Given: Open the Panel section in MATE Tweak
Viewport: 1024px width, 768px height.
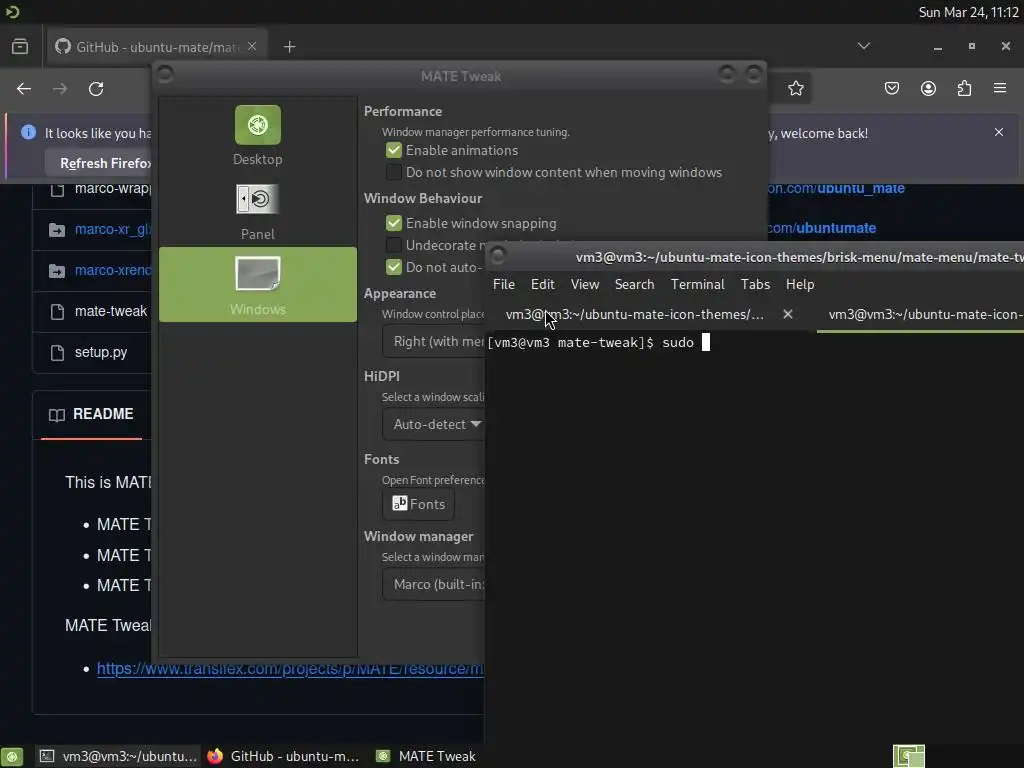Looking at the screenshot, I should click(x=257, y=212).
